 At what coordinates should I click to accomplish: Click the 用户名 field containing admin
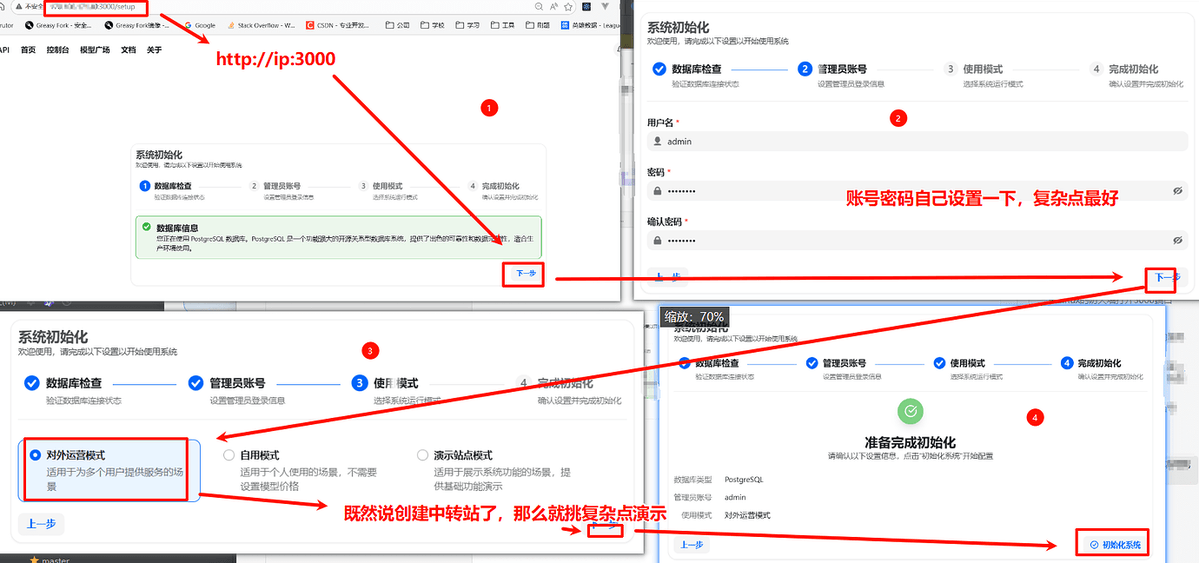[918, 142]
